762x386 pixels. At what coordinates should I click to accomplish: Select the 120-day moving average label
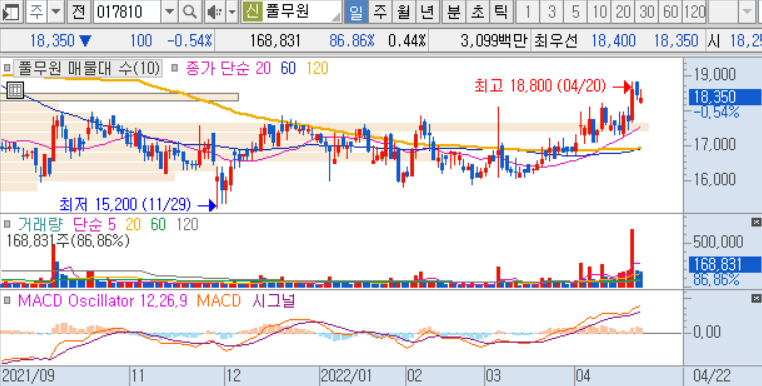(317, 69)
